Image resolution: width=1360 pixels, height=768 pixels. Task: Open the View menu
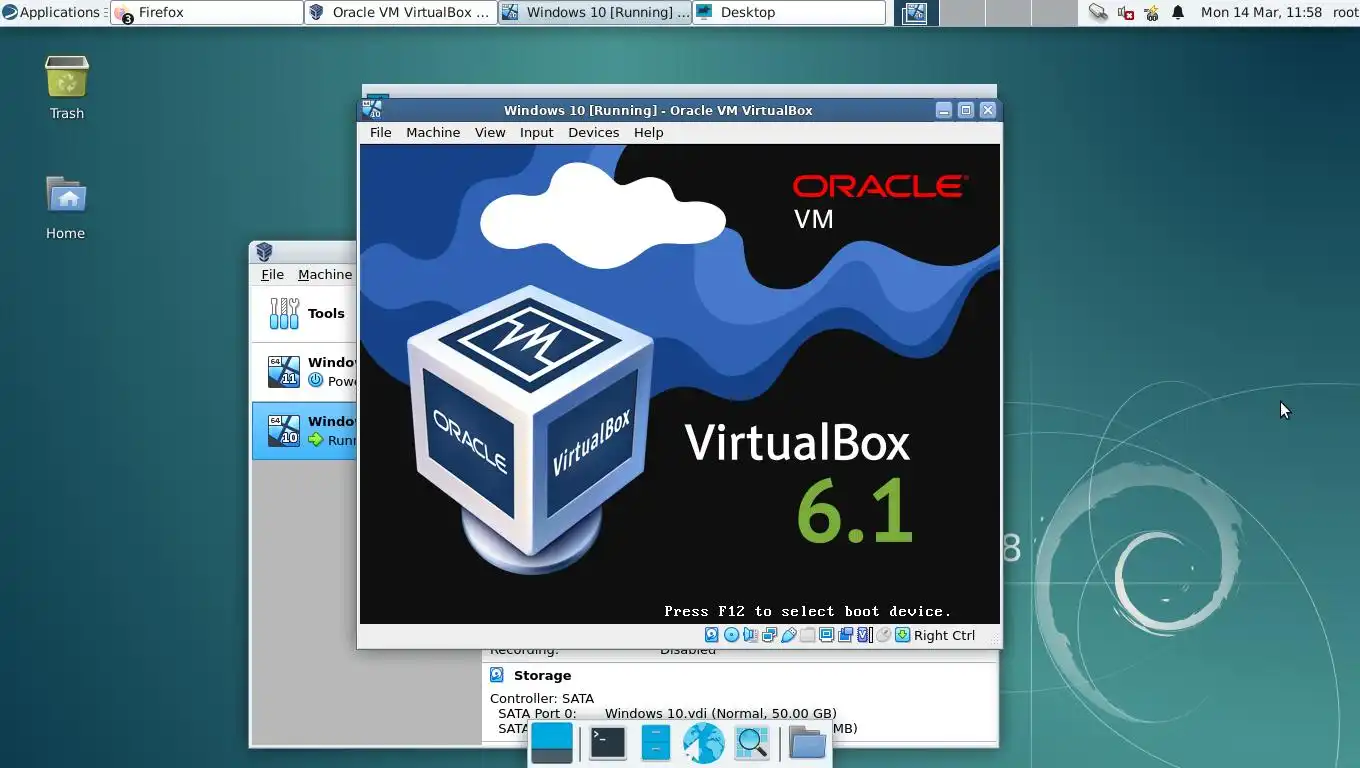point(490,132)
